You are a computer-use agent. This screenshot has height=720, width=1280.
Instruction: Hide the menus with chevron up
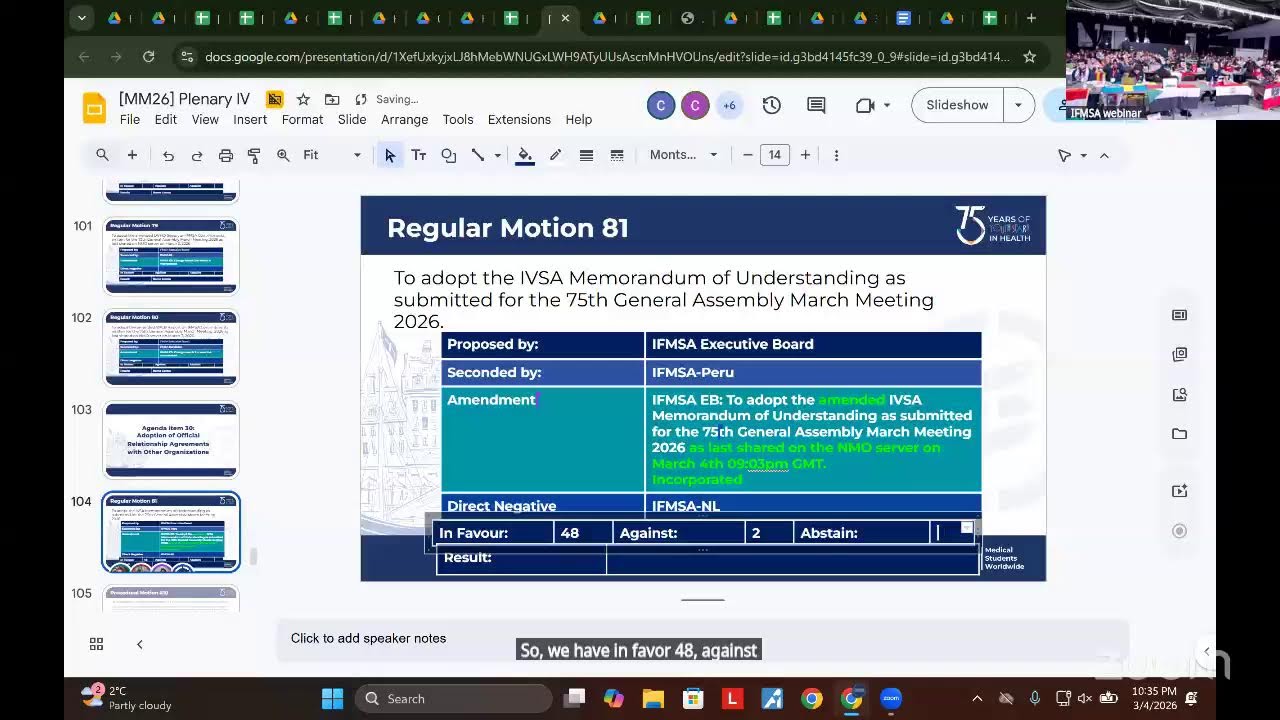coord(1104,155)
